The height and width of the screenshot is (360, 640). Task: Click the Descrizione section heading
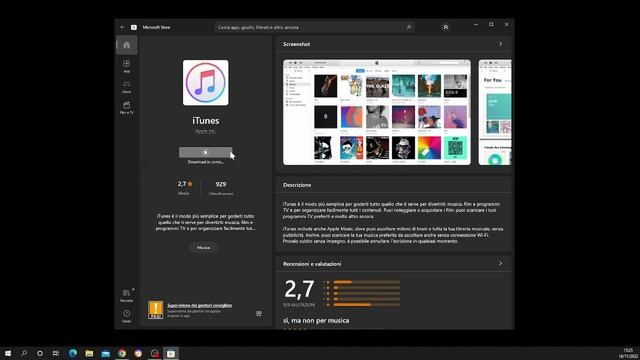pyautogui.click(x=297, y=185)
